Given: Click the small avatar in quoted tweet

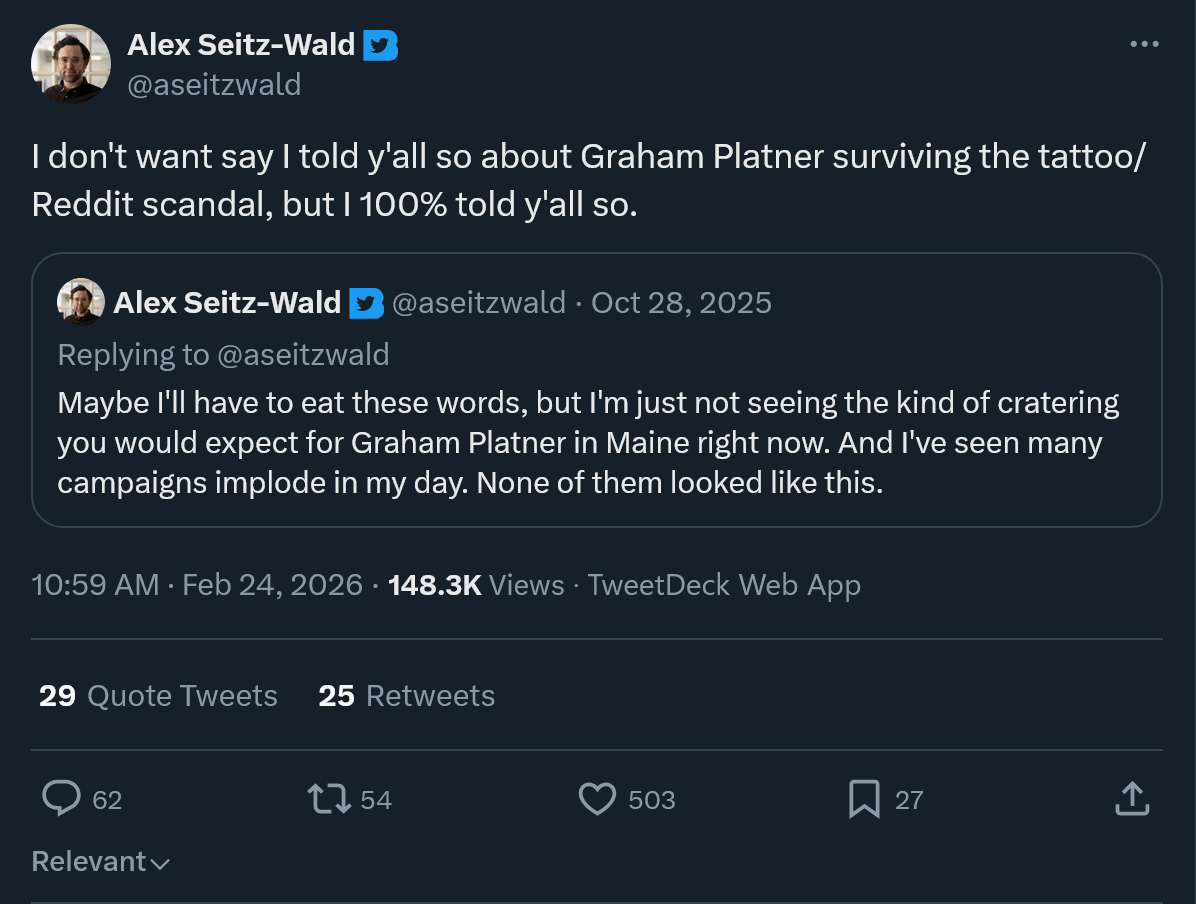Looking at the screenshot, I should click(81, 302).
